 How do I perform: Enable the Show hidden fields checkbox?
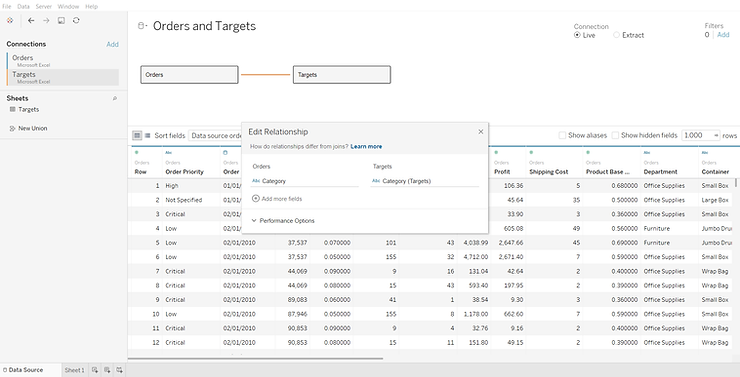pos(615,135)
